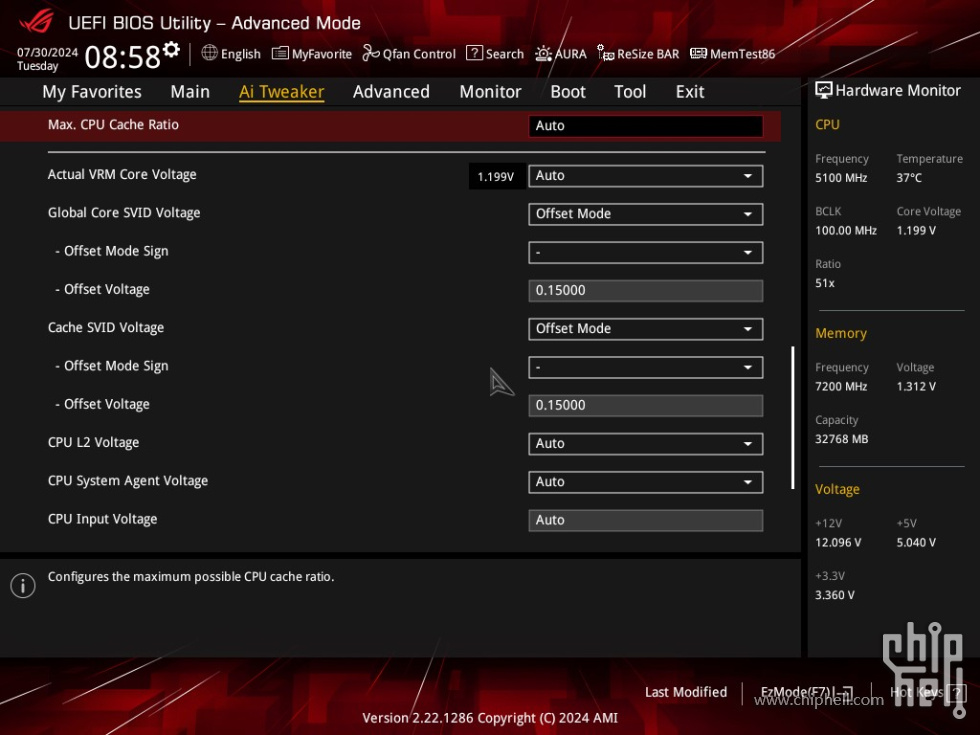This screenshot has height=735, width=980.
Task: Select the CPU System Agent Voltage label
Action: 128,481
